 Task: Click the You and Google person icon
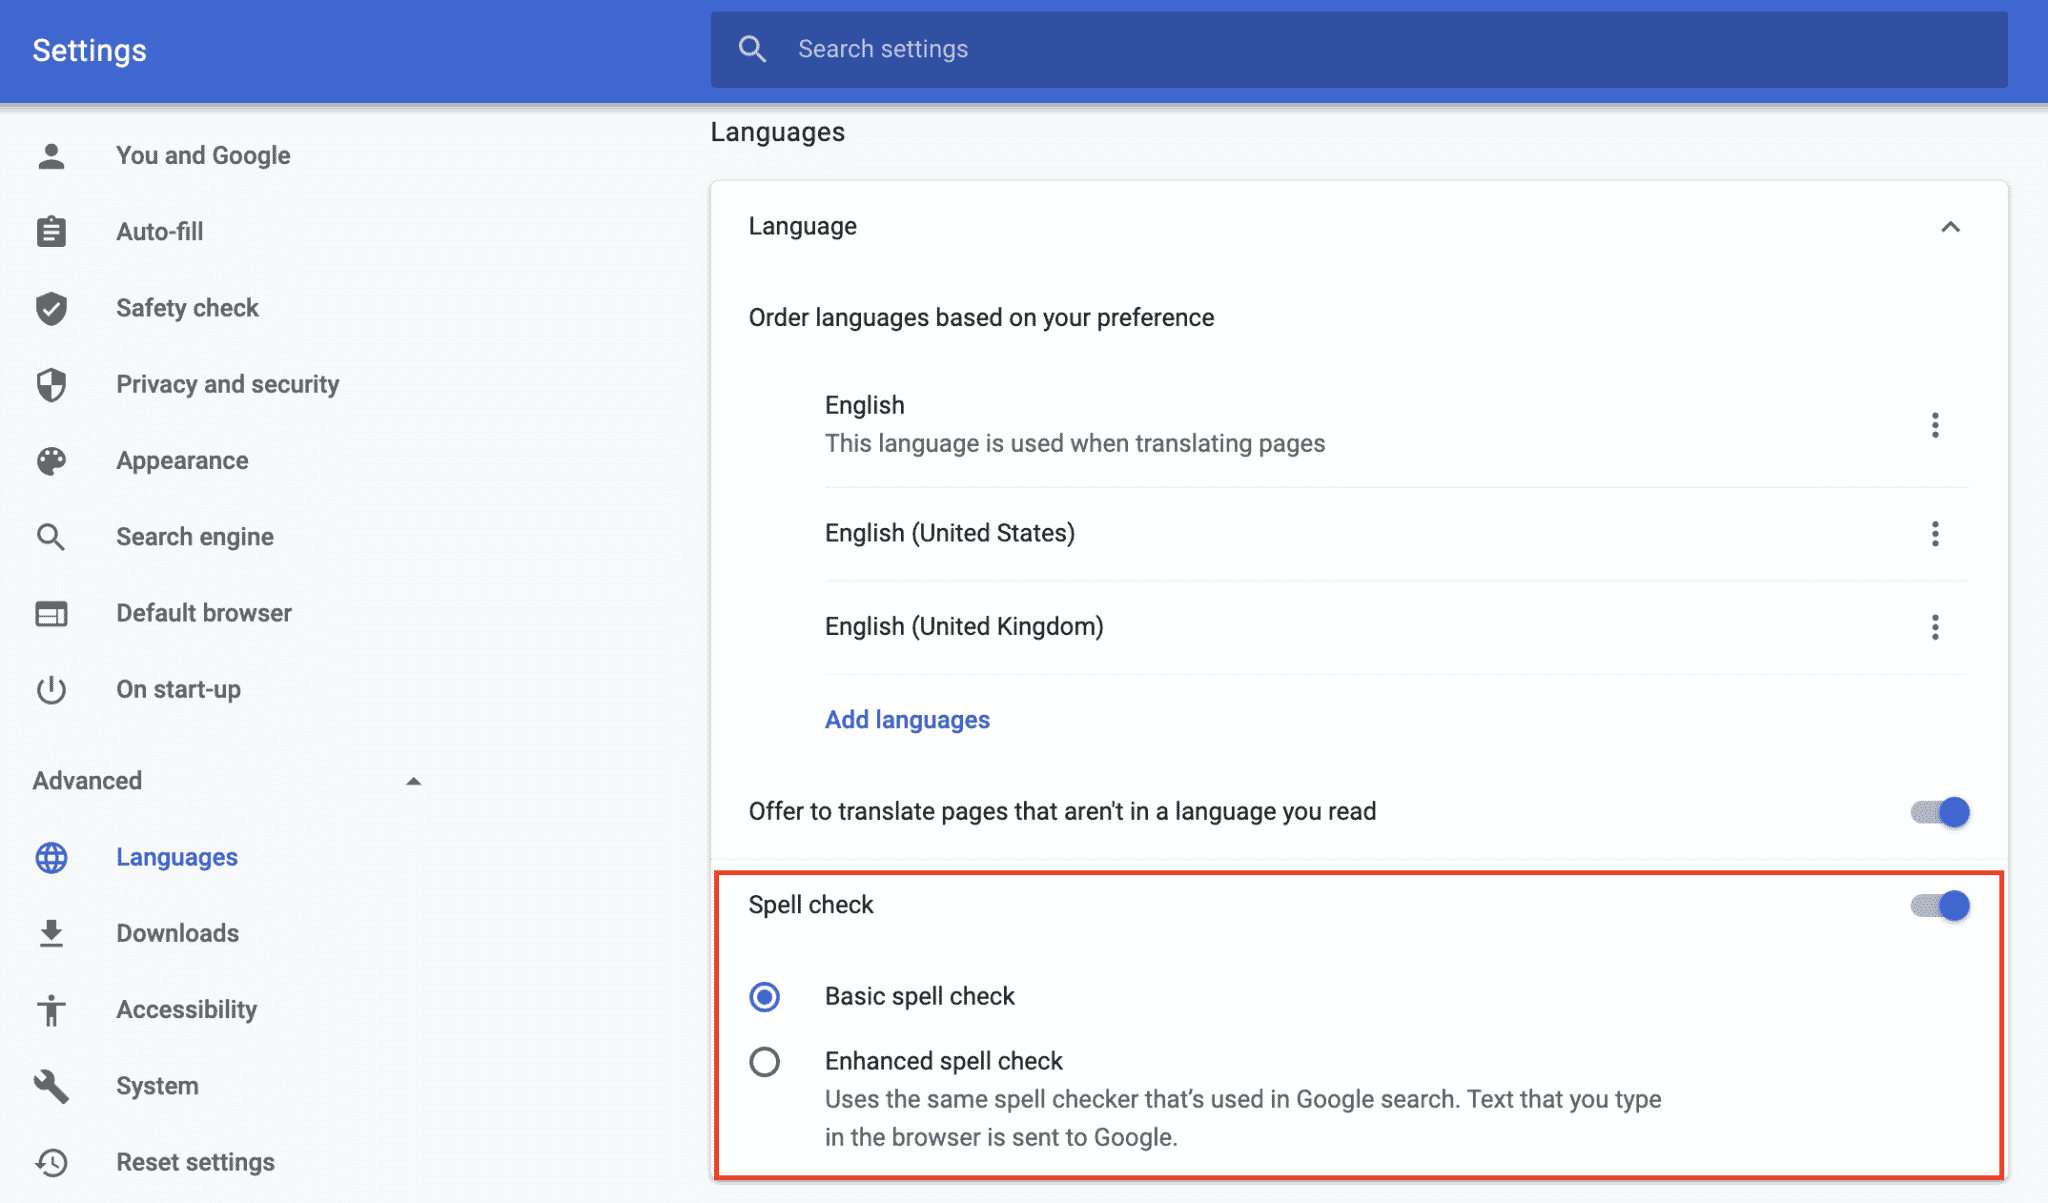coord(51,156)
